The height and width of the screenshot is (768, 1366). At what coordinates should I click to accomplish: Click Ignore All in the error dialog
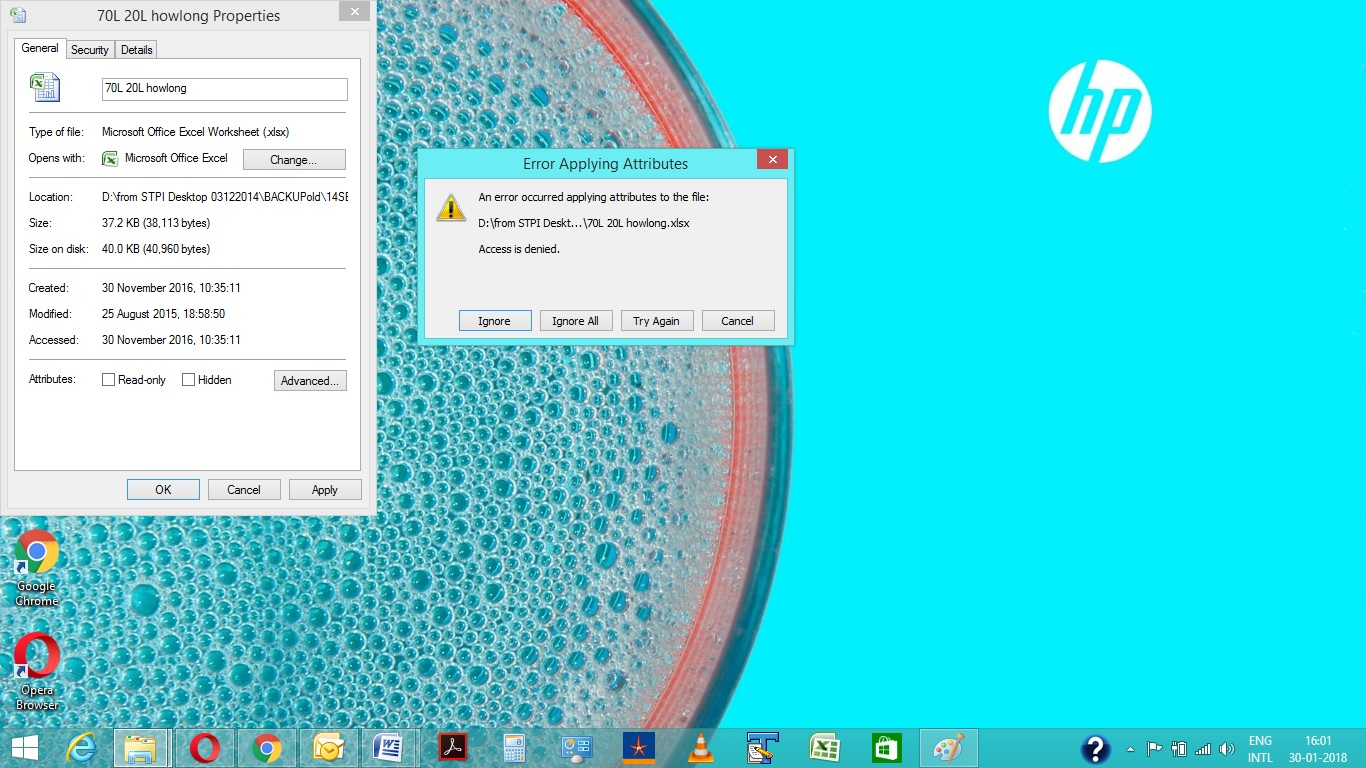click(x=575, y=321)
